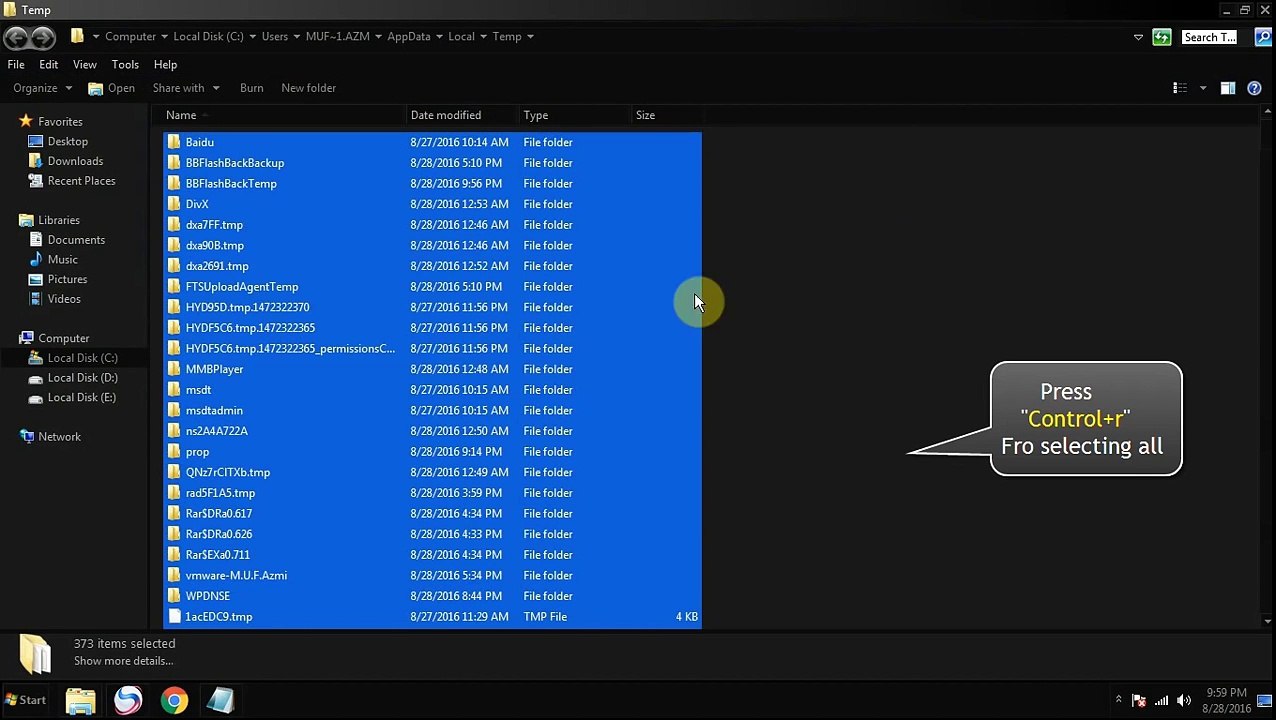Expand the Computer breadcrumb arrow

click(x=164, y=37)
